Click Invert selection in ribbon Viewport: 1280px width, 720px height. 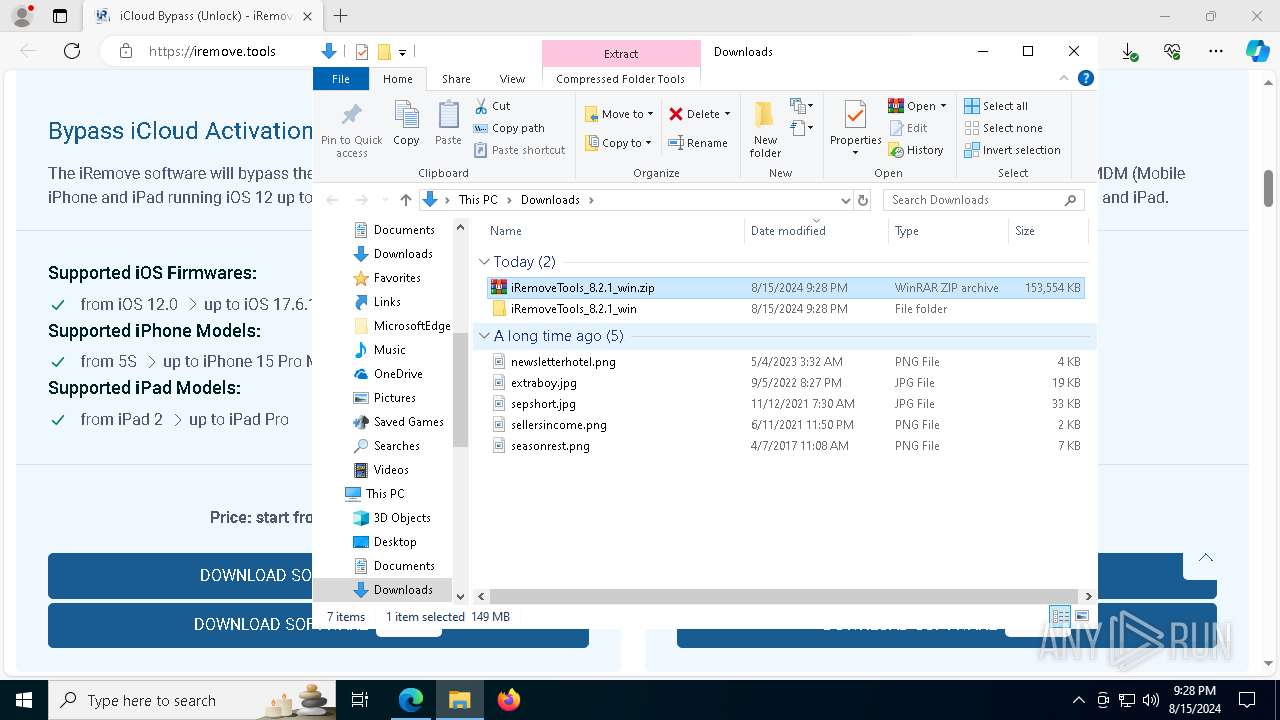pos(1012,150)
